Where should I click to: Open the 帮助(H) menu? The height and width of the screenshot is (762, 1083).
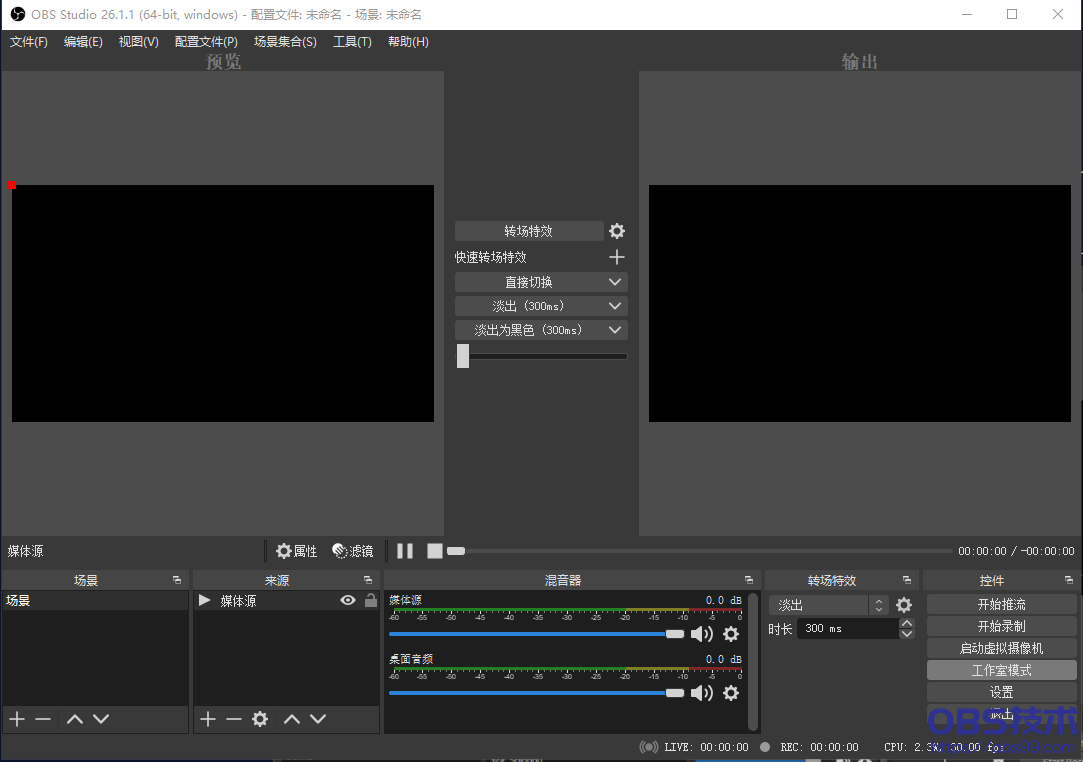coord(408,41)
